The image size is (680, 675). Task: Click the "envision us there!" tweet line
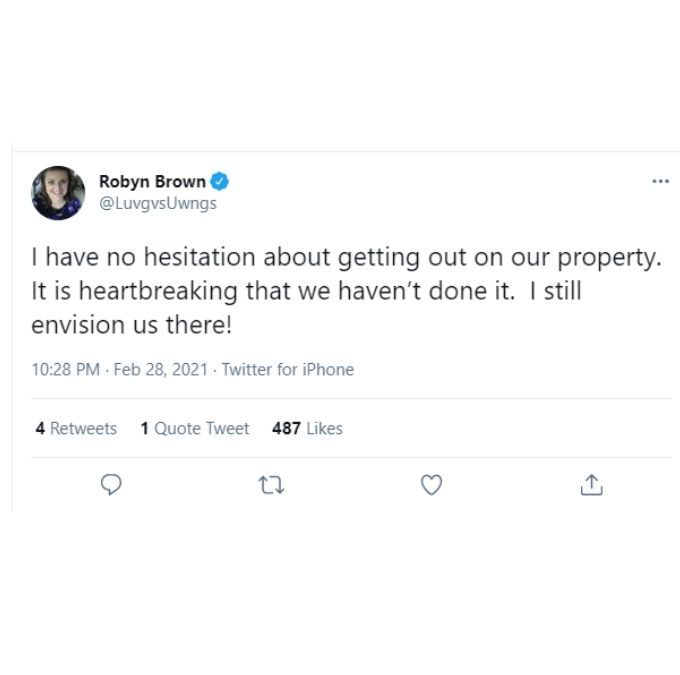(x=131, y=325)
